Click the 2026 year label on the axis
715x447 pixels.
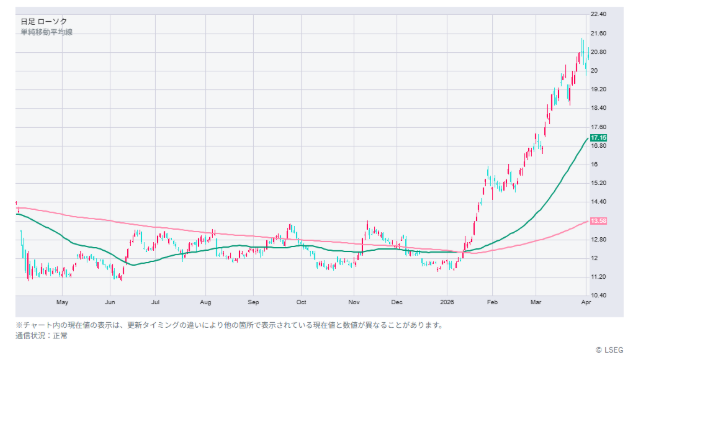click(447, 301)
